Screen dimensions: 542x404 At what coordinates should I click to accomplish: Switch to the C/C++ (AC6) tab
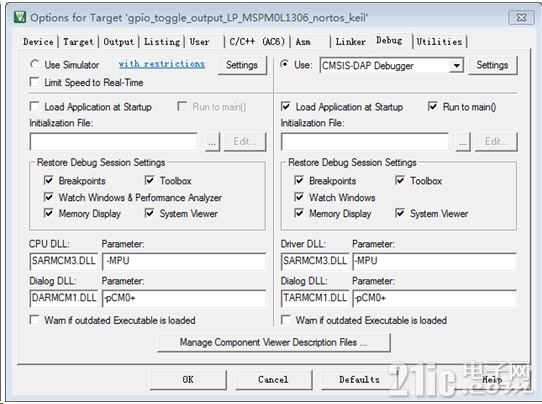pos(257,42)
